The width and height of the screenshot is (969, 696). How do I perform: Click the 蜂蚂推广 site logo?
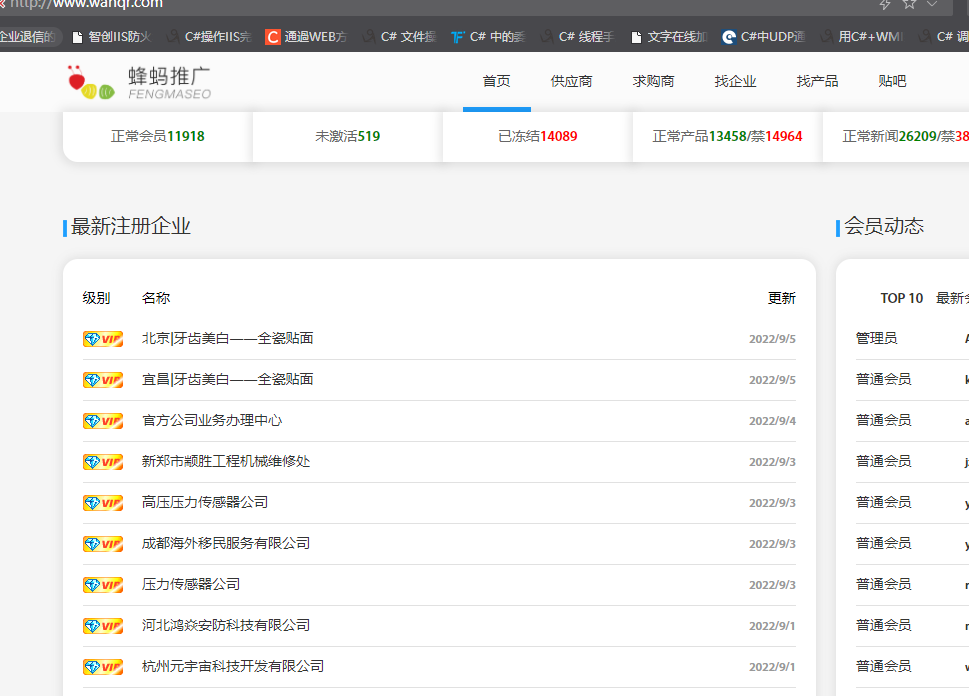(139, 83)
